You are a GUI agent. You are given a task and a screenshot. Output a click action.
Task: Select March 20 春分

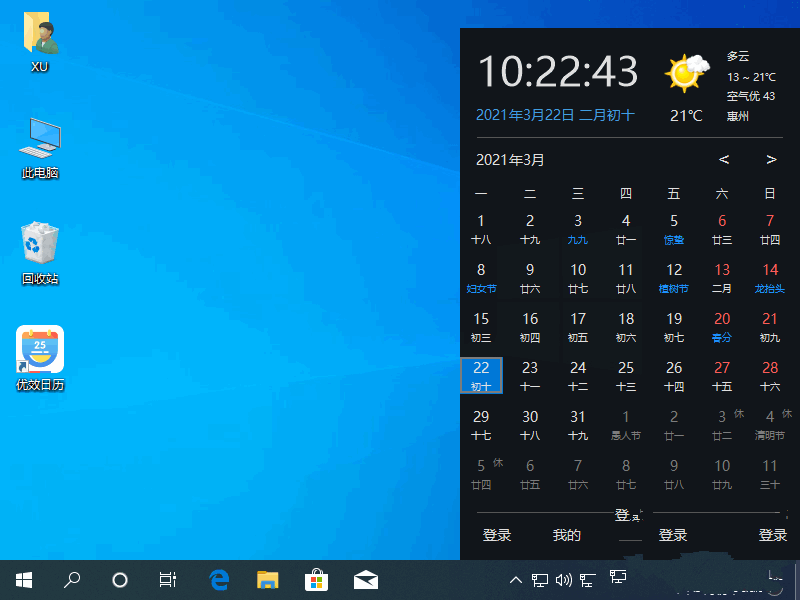(x=722, y=327)
